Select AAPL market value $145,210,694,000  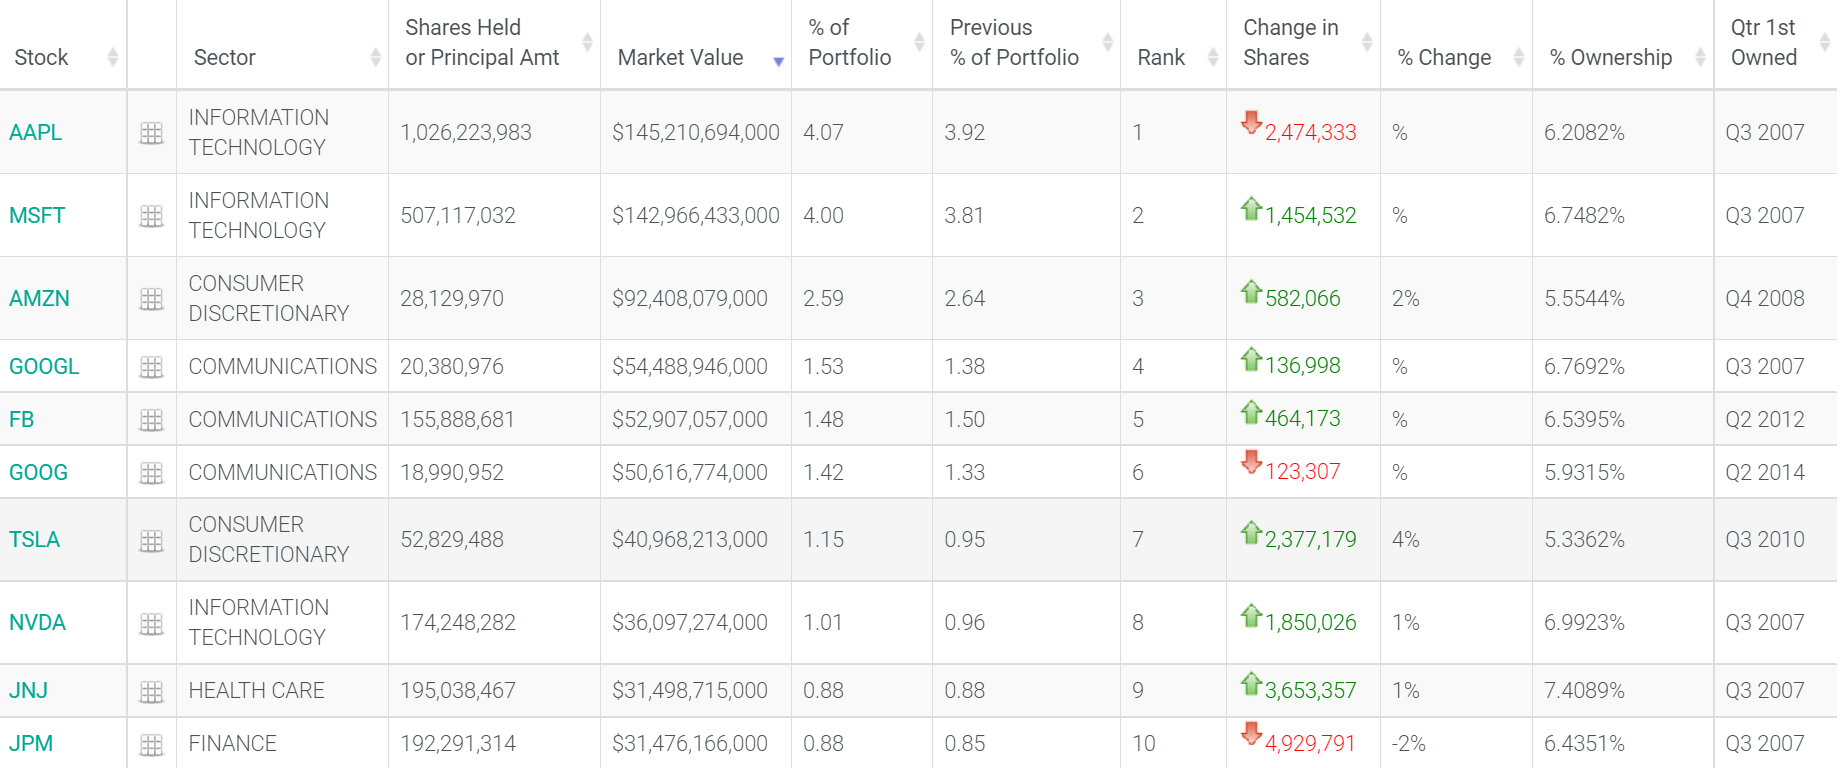[x=696, y=133]
